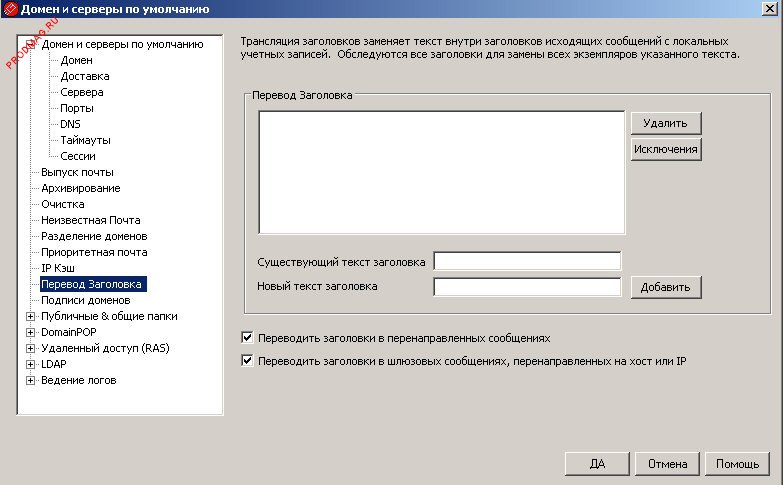Image resolution: width=784 pixels, height=485 pixels.
Task: Toggle header translation in gateway messages checkbox
Action: 248,361
